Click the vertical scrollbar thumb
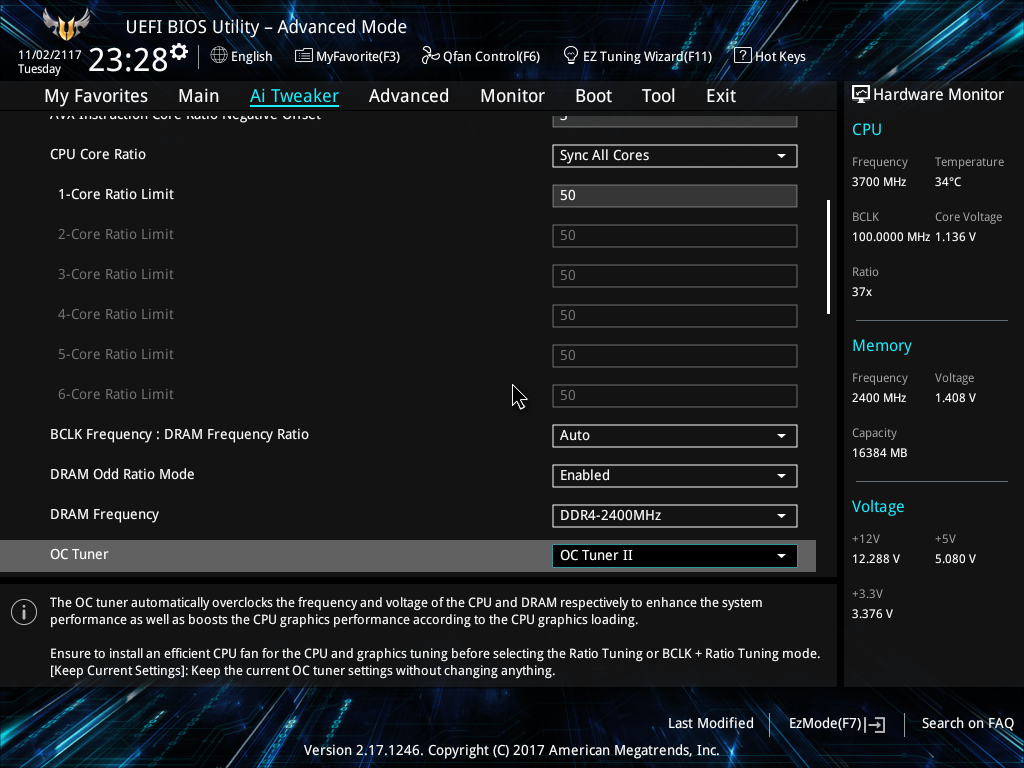1024x768 pixels. 829,257
